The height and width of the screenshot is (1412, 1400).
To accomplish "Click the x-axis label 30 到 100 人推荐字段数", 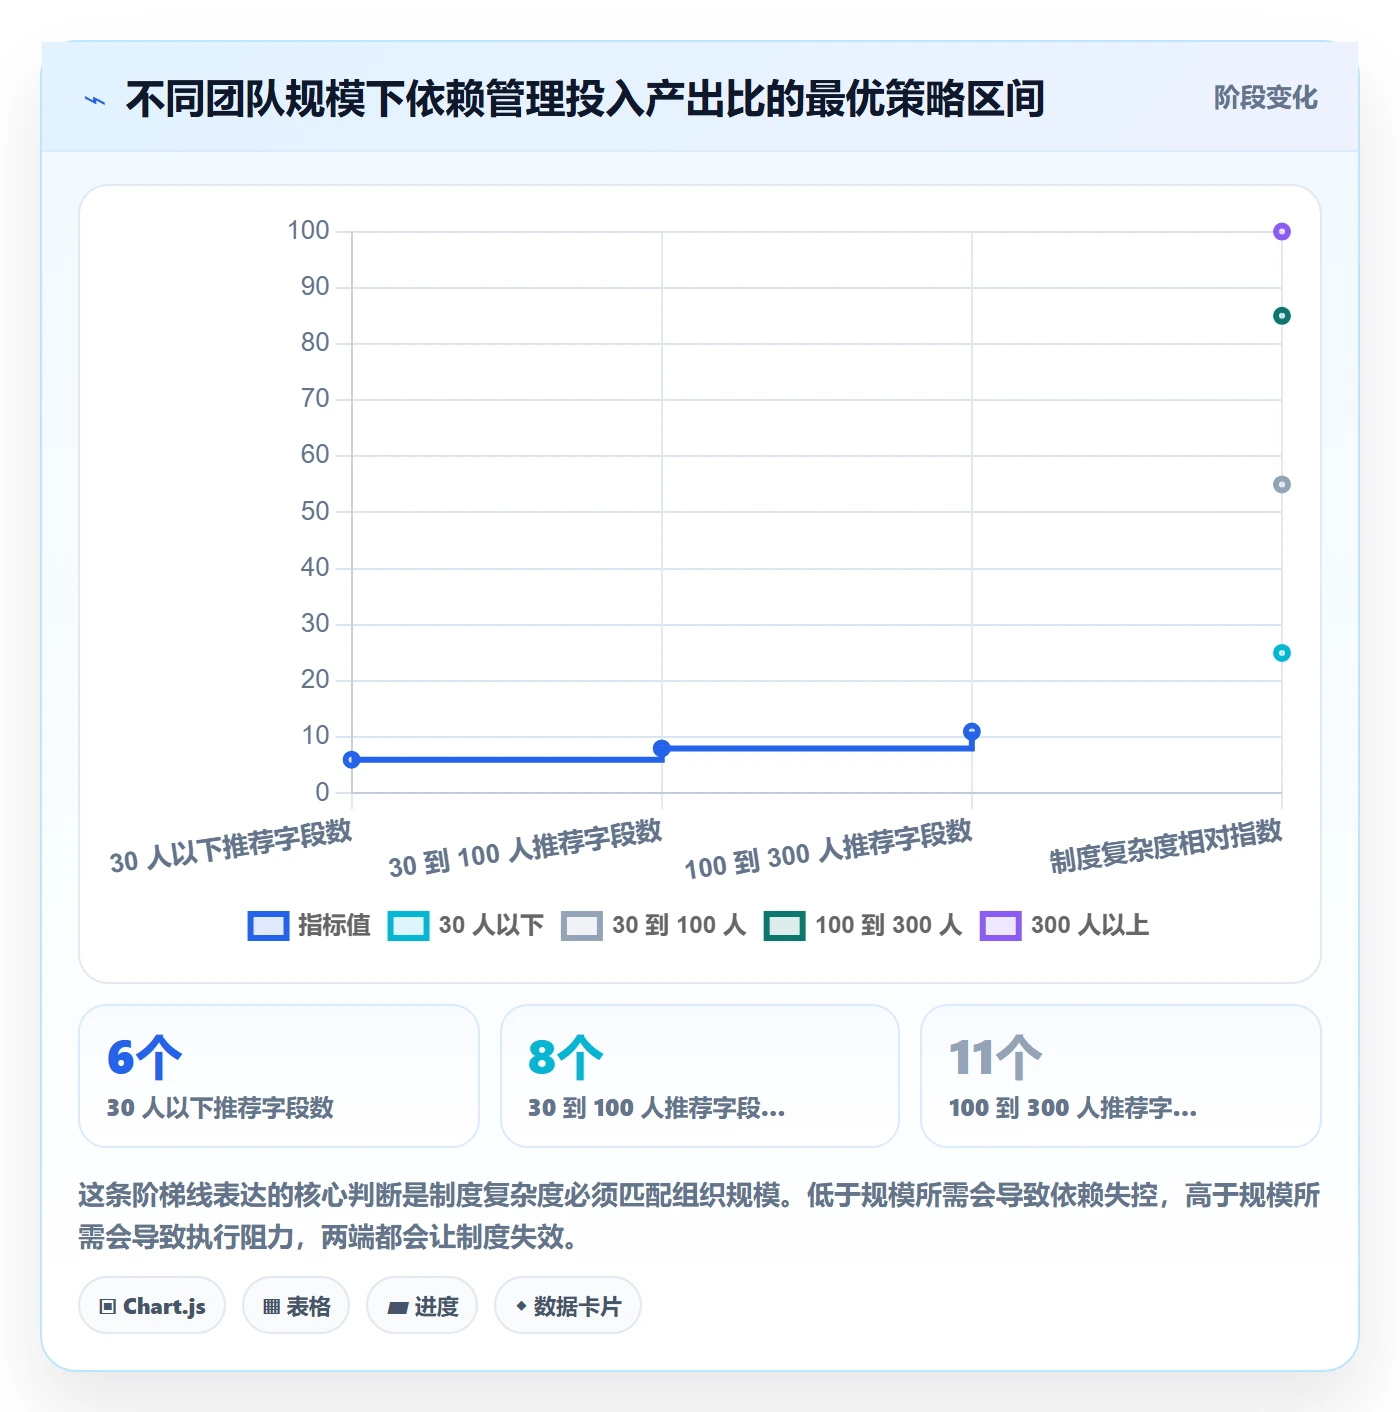I will pyautogui.click(x=526, y=849).
